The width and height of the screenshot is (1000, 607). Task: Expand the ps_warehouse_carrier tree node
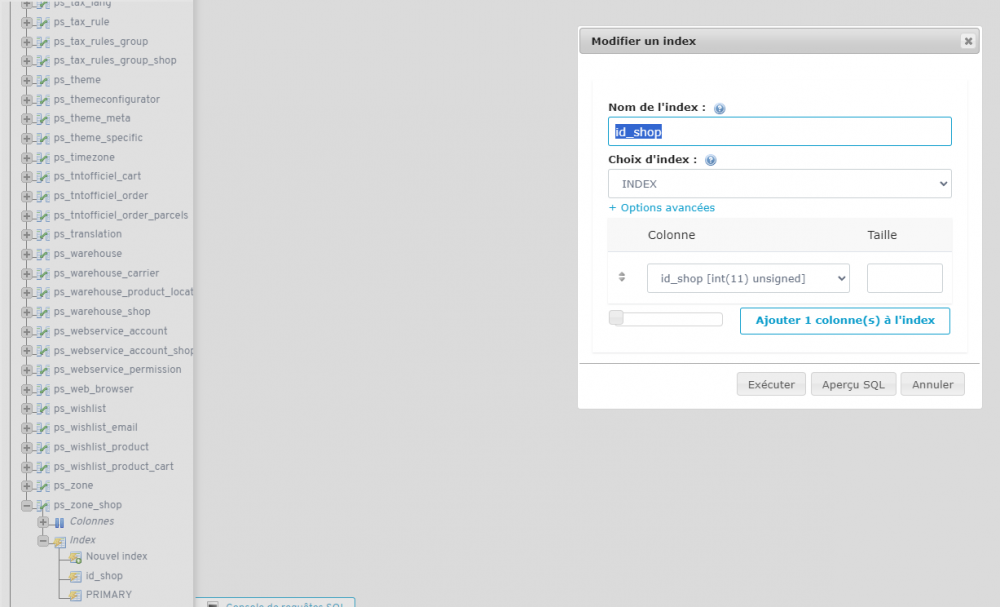click(27, 274)
